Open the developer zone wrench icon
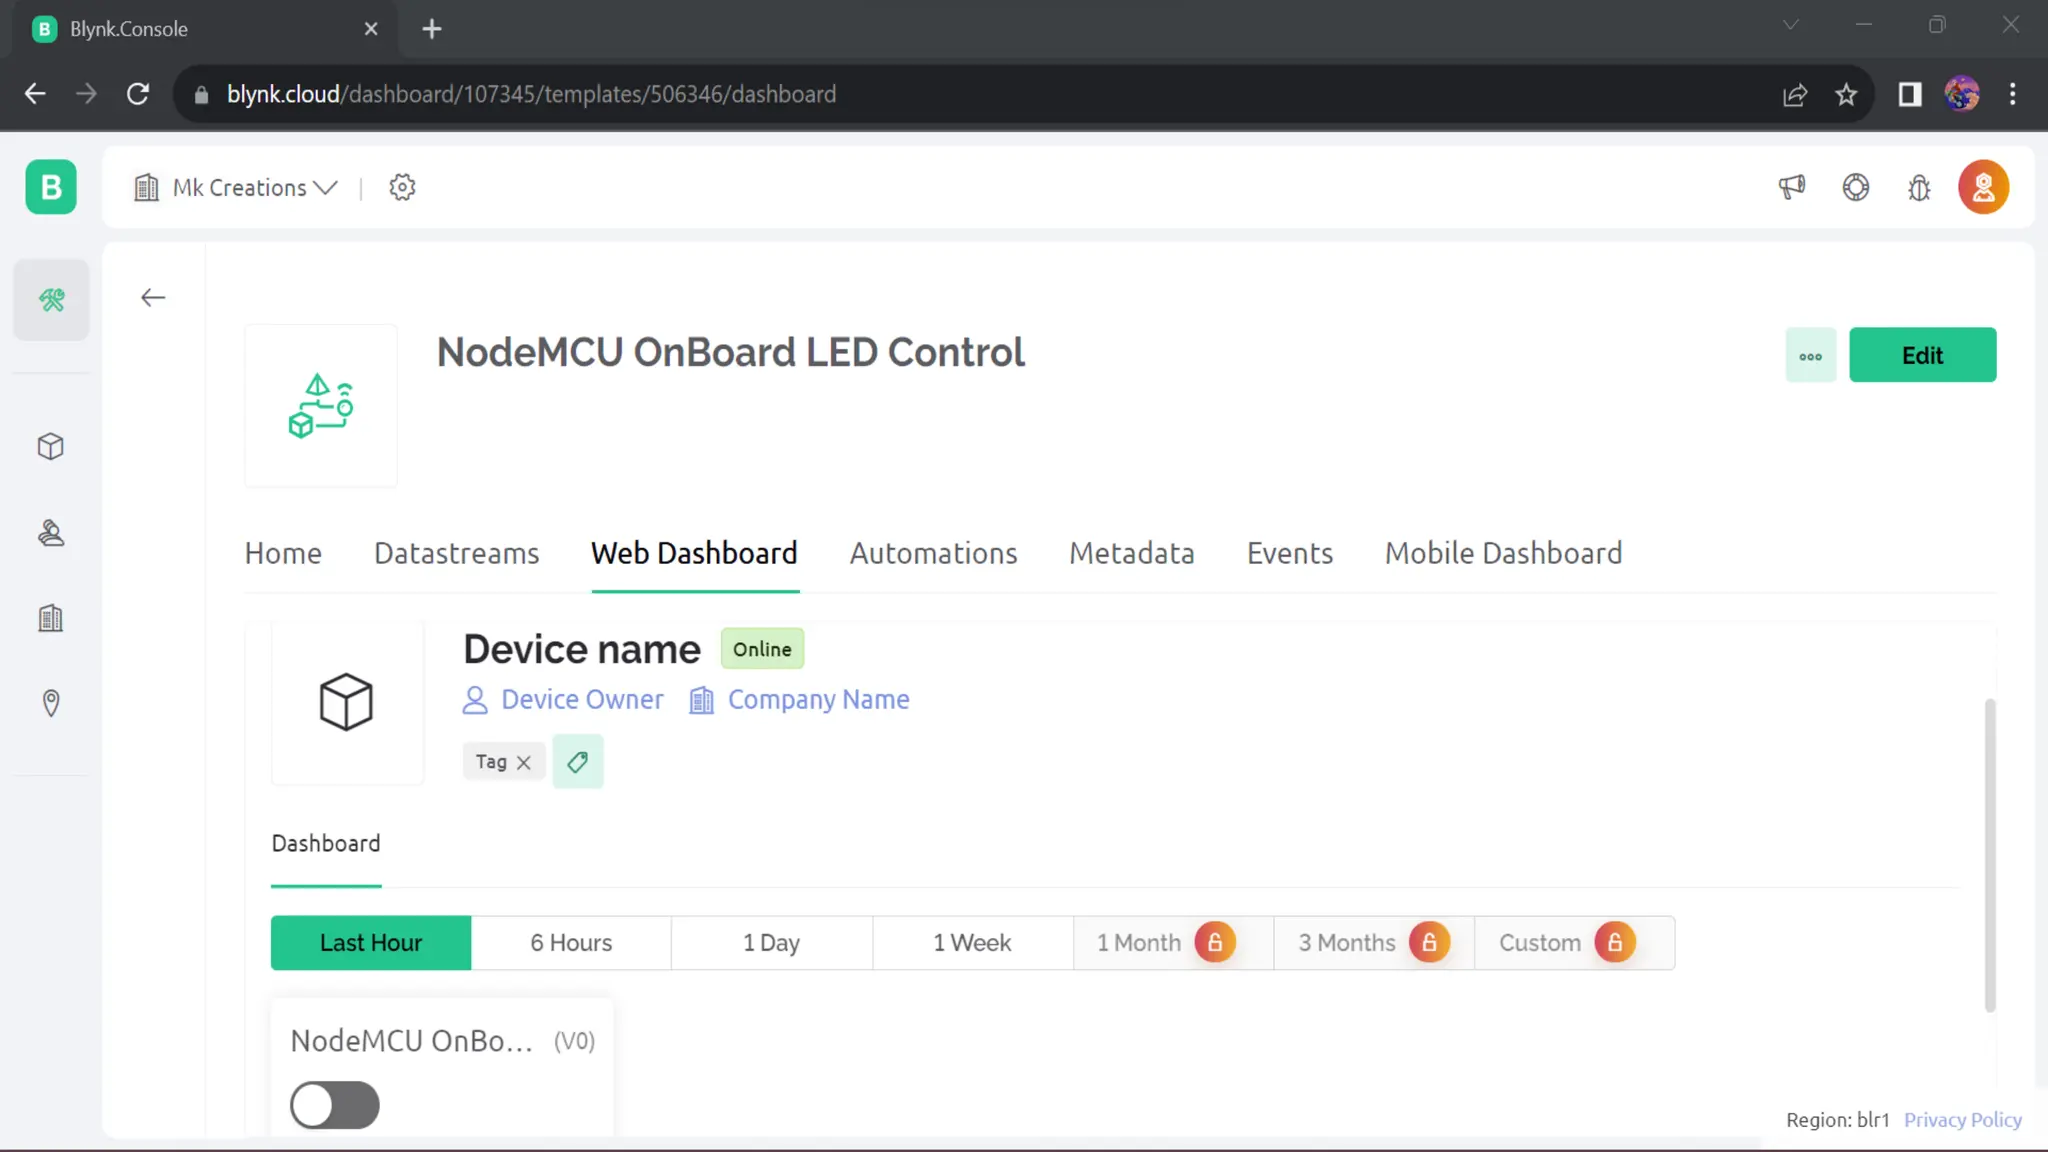The height and width of the screenshot is (1152, 2048). coord(51,300)
